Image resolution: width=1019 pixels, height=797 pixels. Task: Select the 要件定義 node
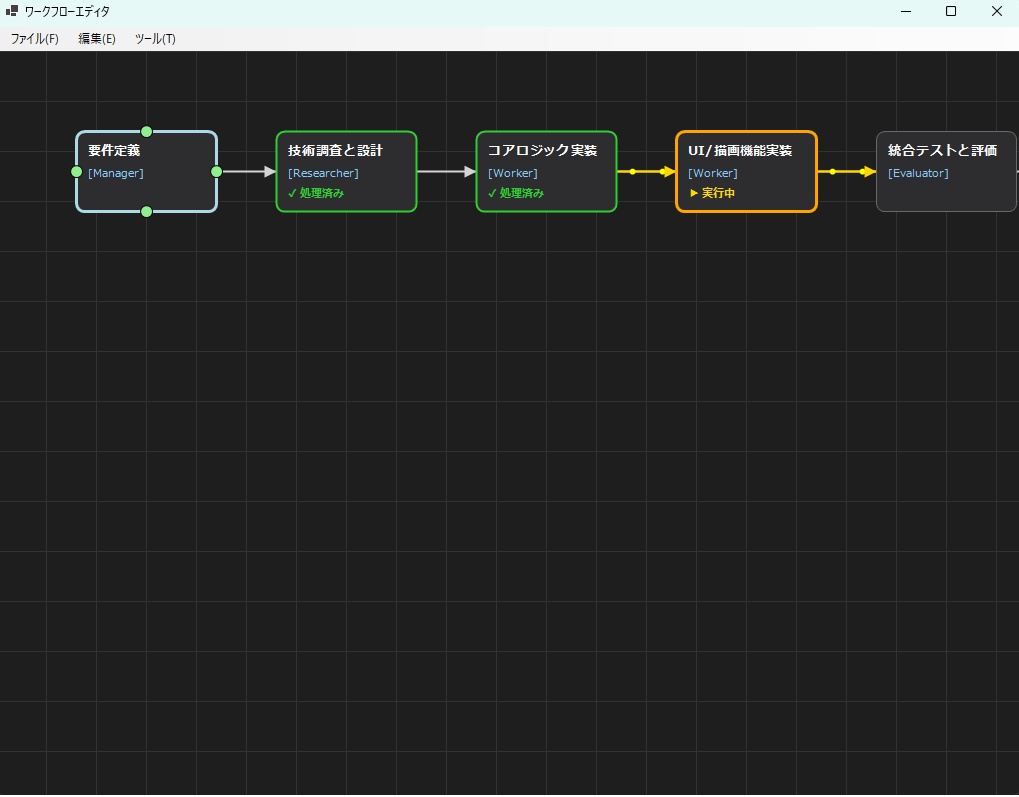pyautogui.click(x=146, y=172)
